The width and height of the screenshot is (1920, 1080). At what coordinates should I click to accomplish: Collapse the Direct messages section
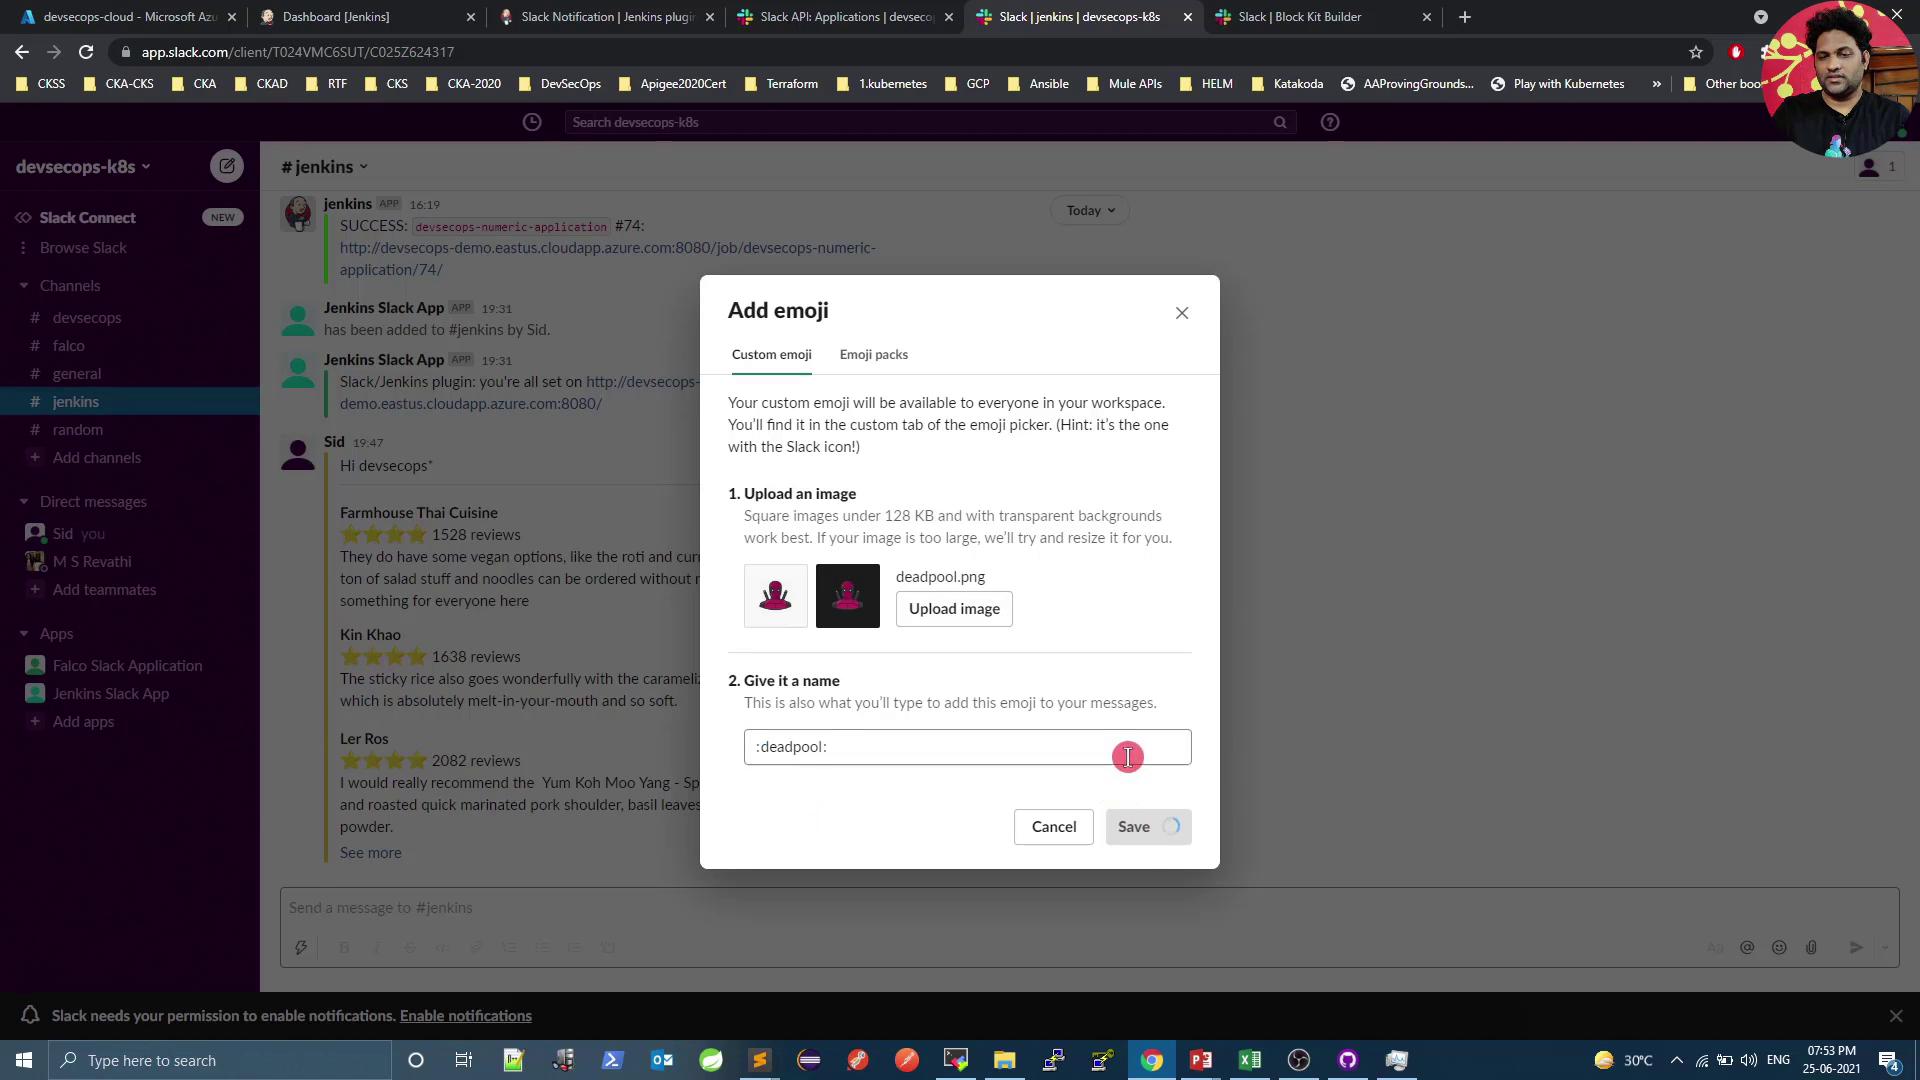coord(24,502)
